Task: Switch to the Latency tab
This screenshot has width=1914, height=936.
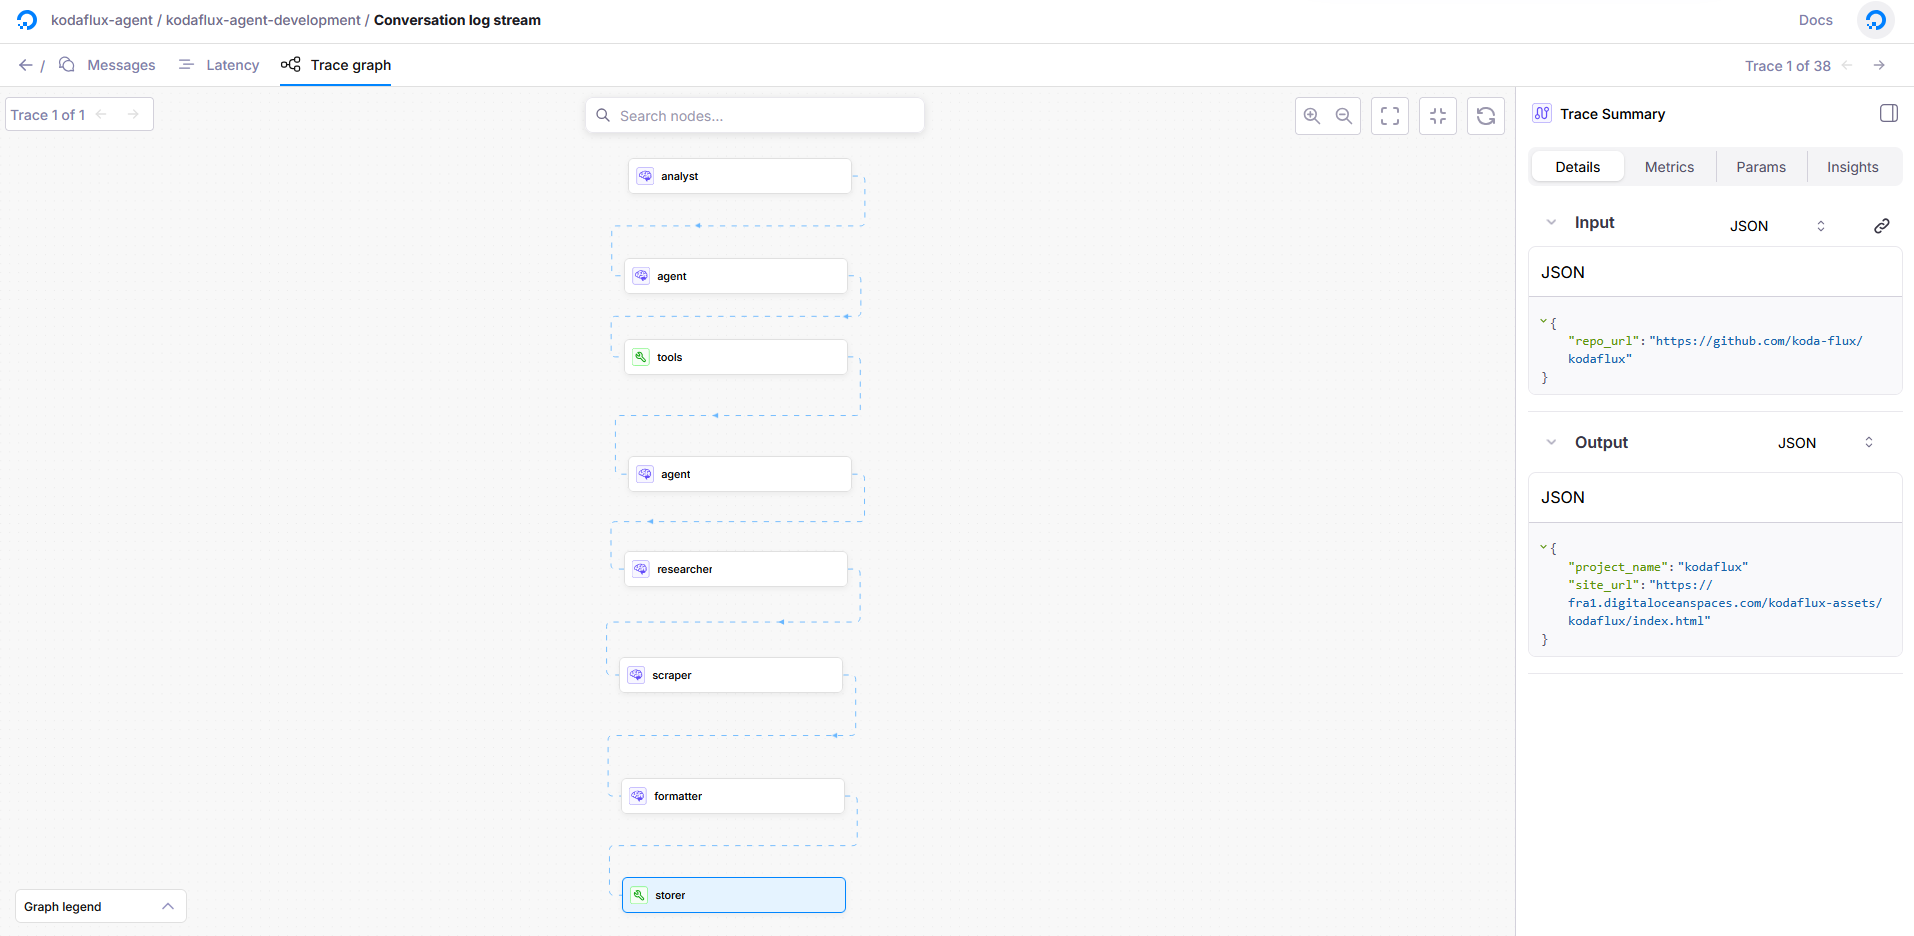Action: tap(219, 65)
